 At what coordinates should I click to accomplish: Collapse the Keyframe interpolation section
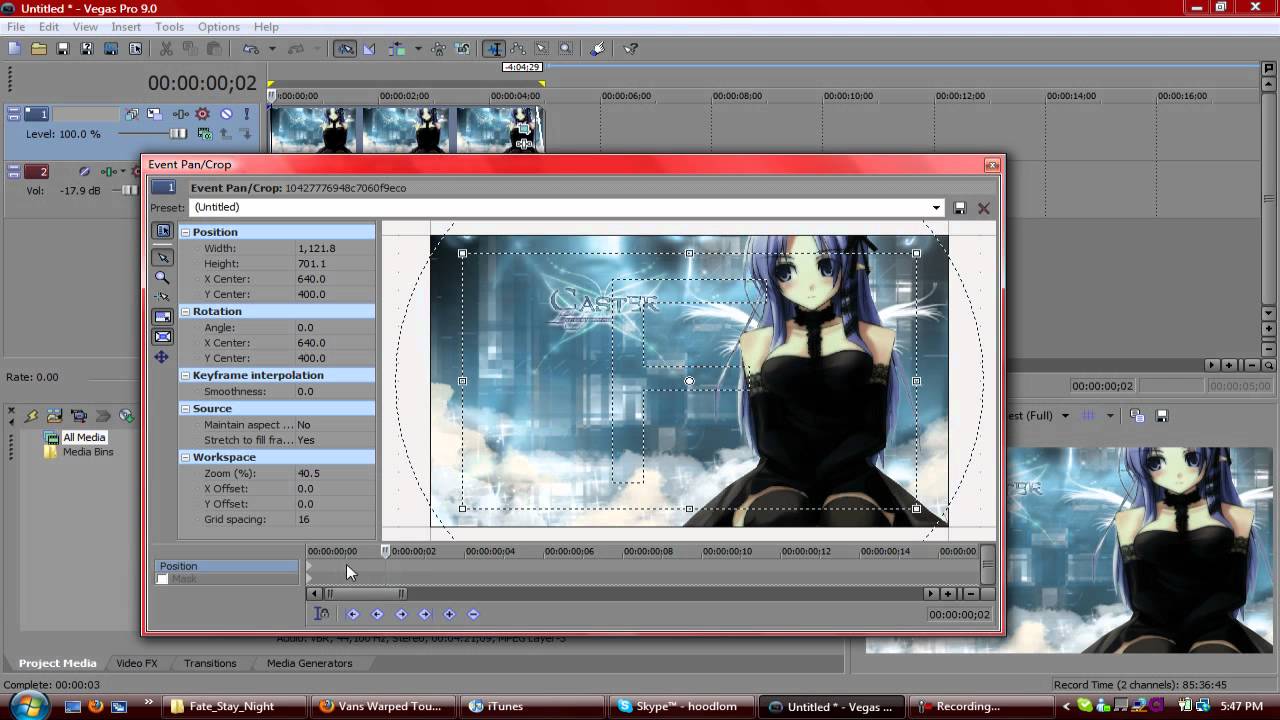tap(185, 375)
